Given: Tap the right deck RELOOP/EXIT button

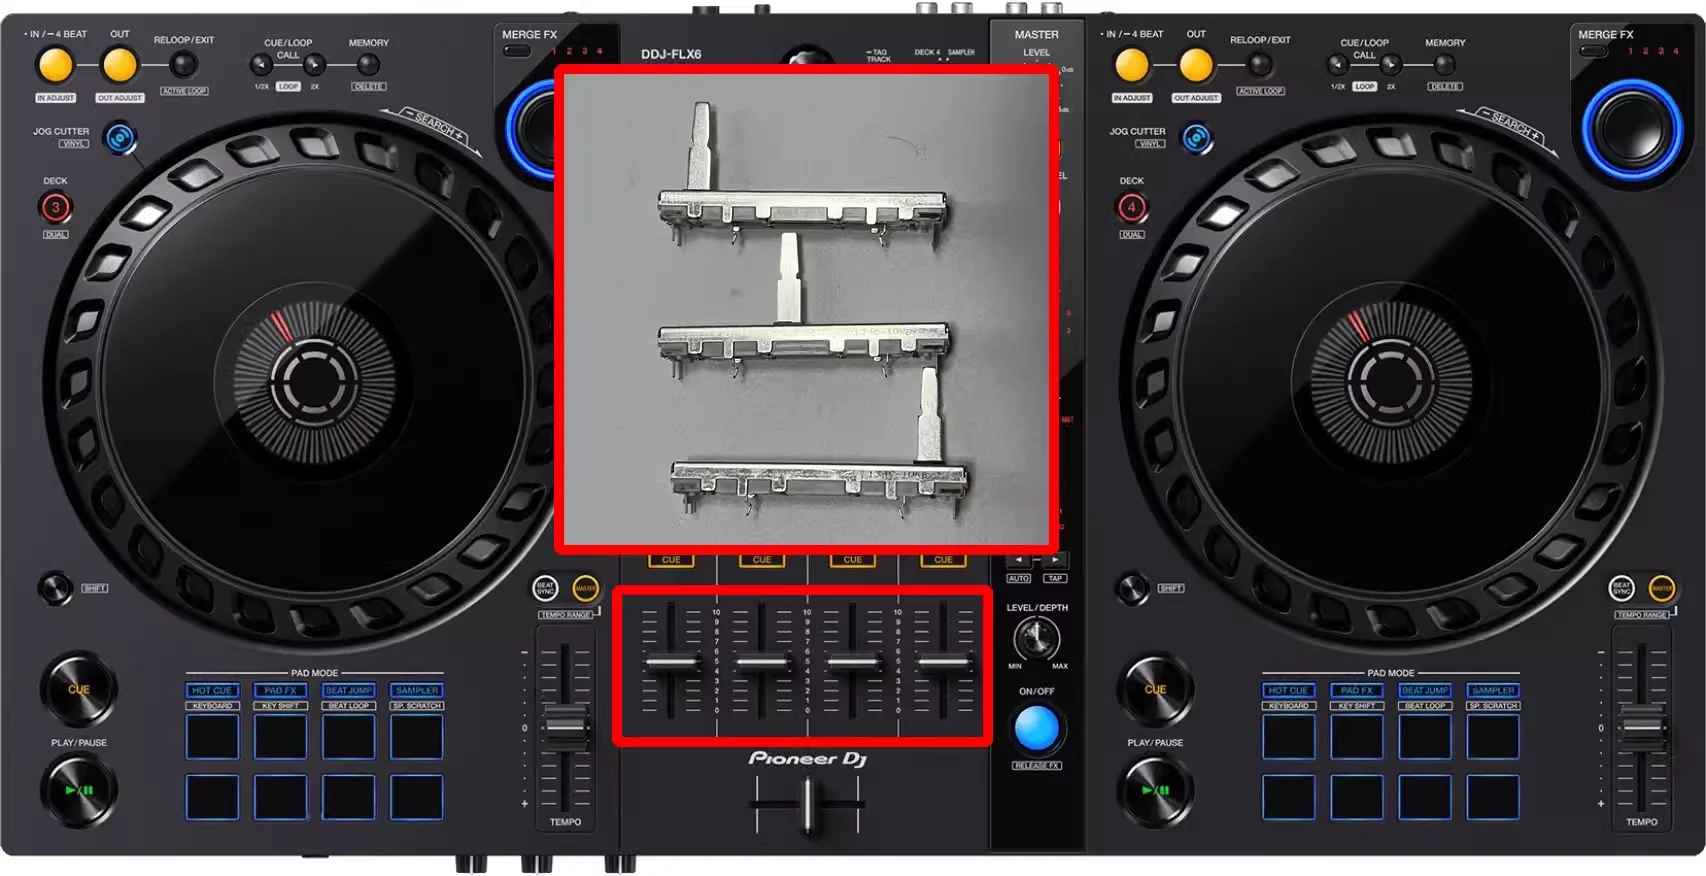Looking at the screenshot, I should (1260, 65).
